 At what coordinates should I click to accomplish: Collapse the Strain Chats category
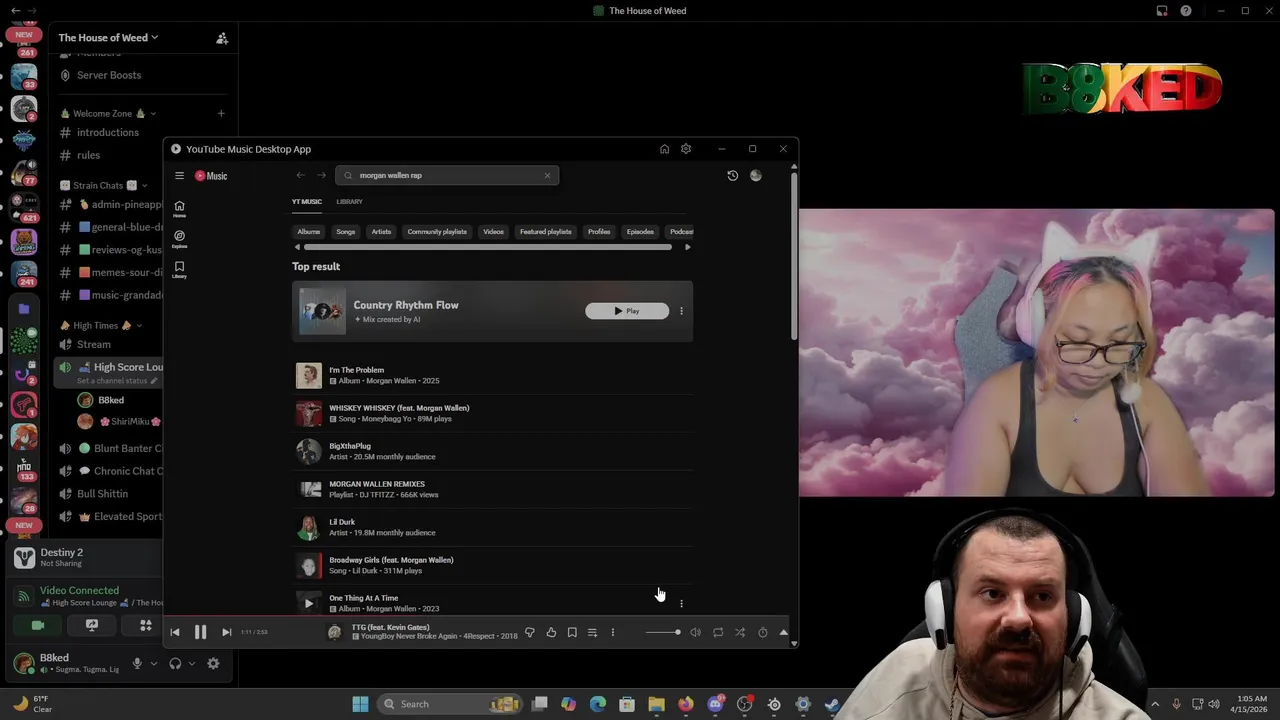click(104, 185)
